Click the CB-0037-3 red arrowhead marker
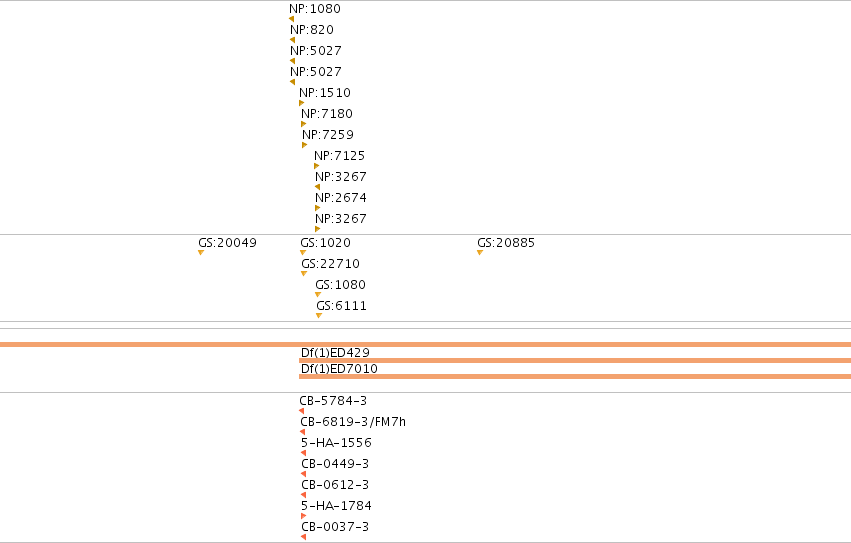The width and height of the screenshot is (851, 543). 304,537
